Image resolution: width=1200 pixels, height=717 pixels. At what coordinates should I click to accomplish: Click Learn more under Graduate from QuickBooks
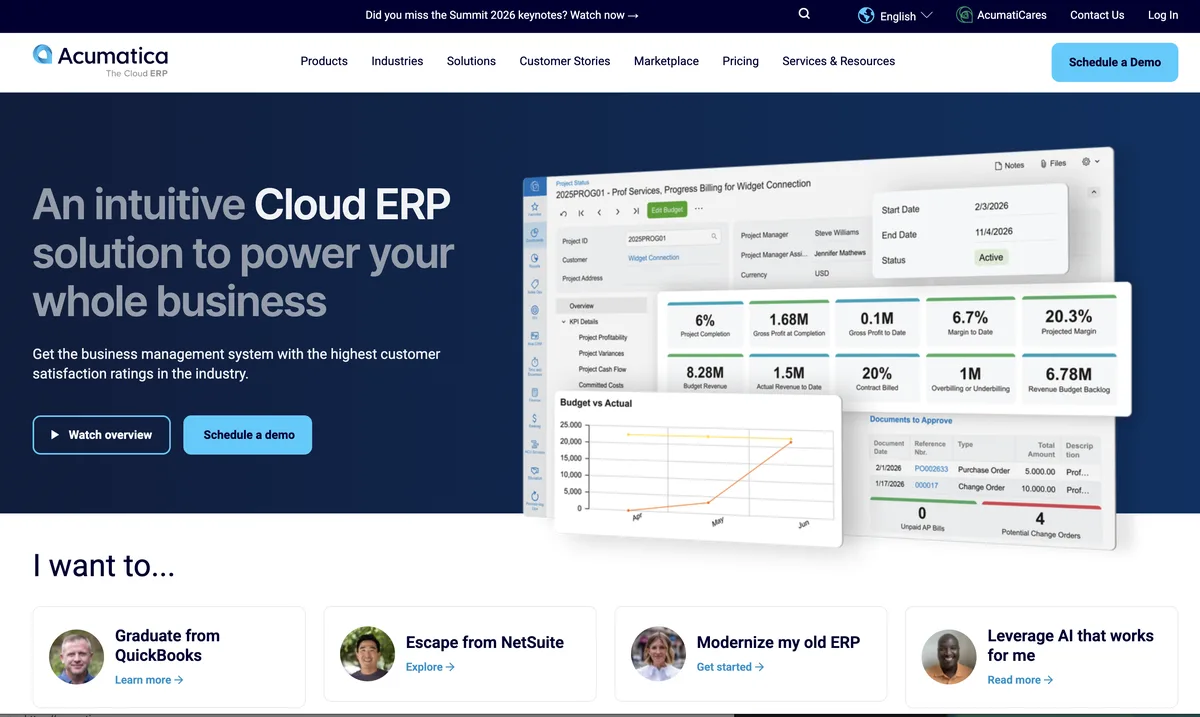(x=149, y=680)
